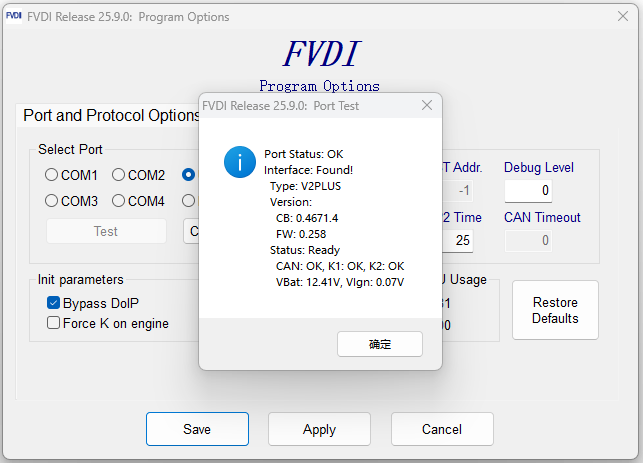Click the Restore Defaults button
The height and width of the screenshot is (463, 643).
pos(555,310)
